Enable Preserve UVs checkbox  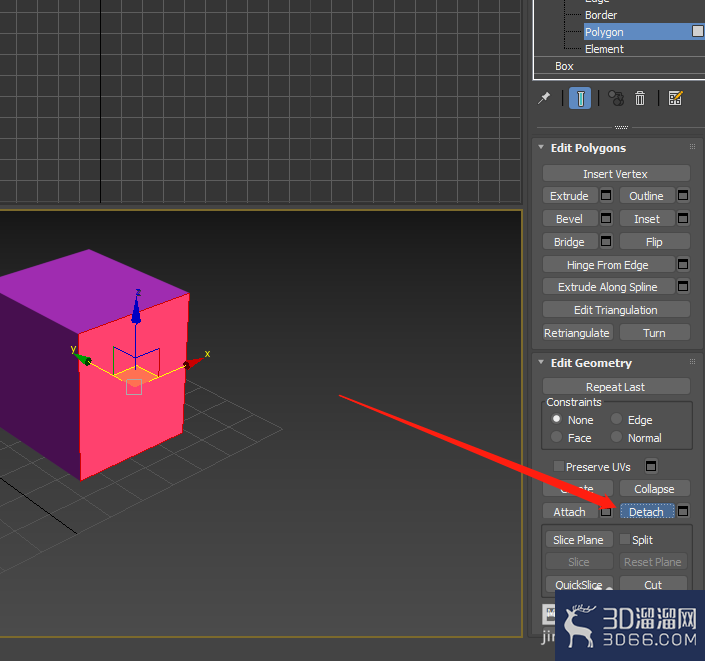click(558, 466)
